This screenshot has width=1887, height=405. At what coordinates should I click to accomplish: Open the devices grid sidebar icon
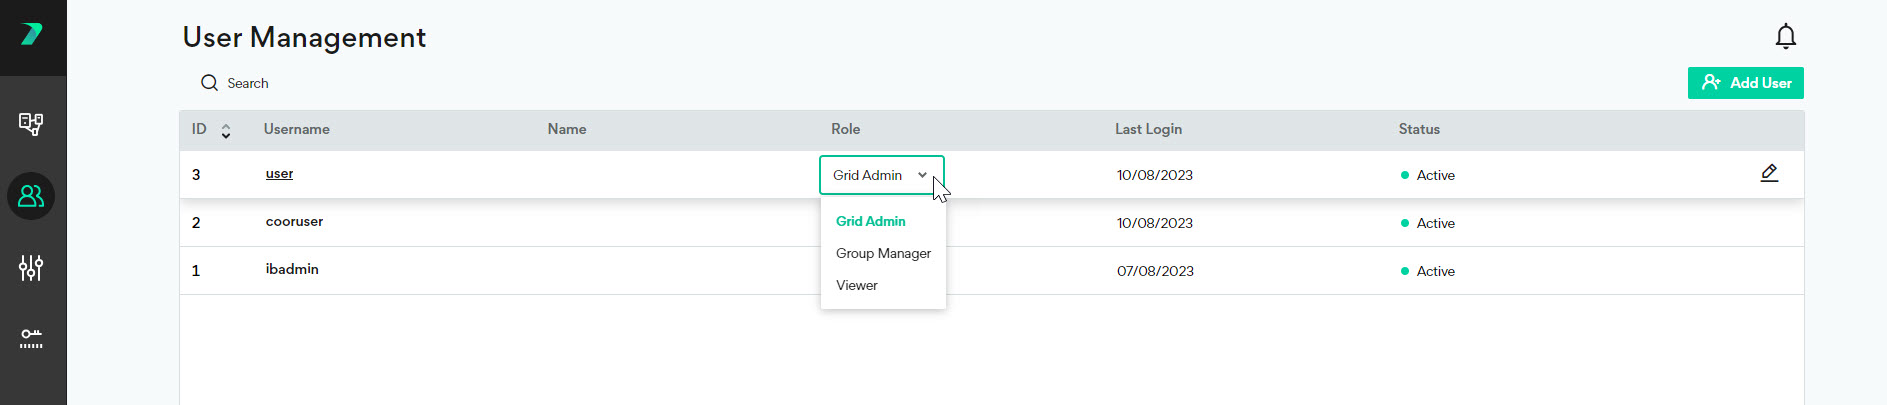tap(31, 124)
